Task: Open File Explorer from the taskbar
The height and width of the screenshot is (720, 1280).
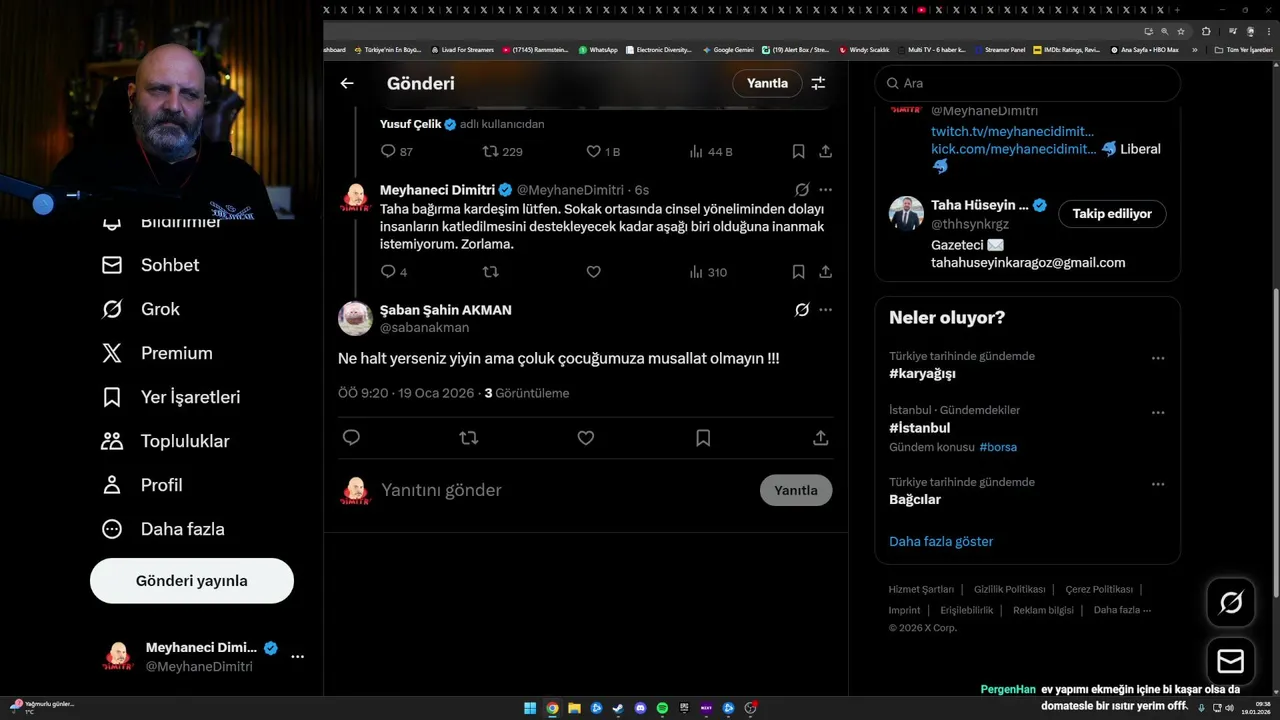Action: coord(574,708)
